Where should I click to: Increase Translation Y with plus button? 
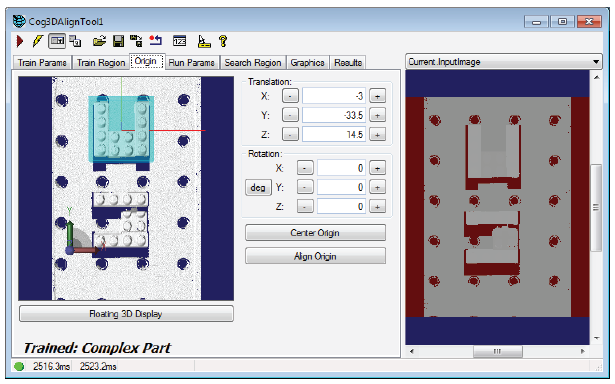(x=377, y=115)
